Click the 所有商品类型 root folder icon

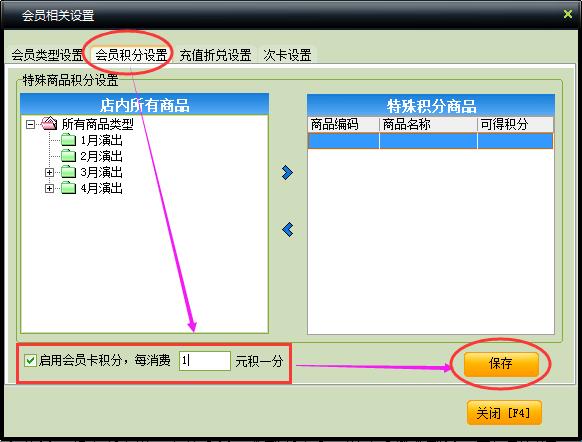pyautogui.click(x=49, y=124)
